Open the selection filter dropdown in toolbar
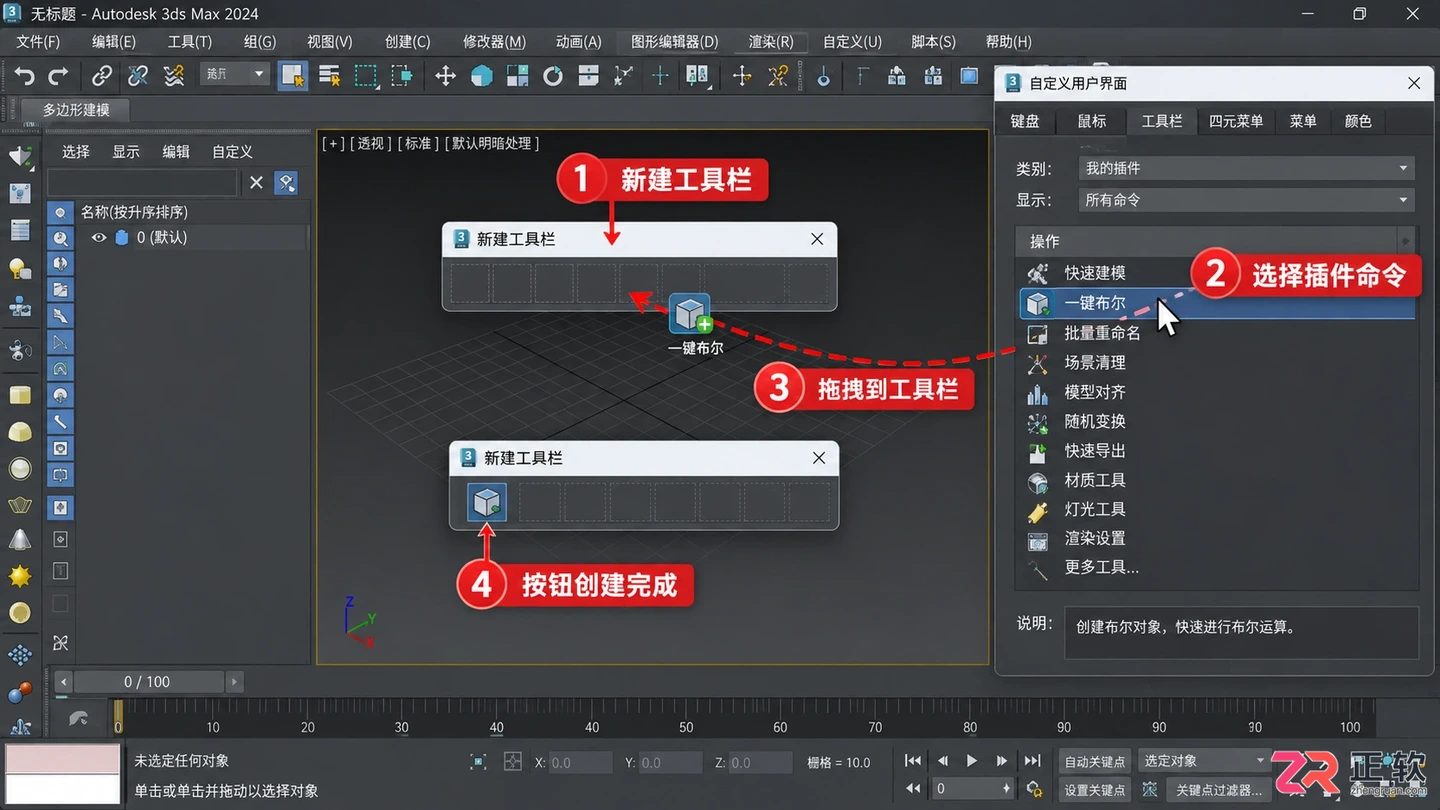Screen dimensions: 1440x810 pos(235,74)
